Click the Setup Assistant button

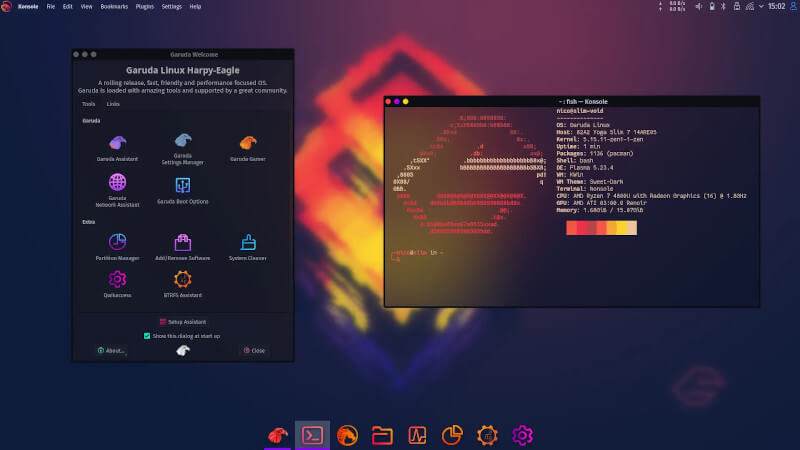183,322
